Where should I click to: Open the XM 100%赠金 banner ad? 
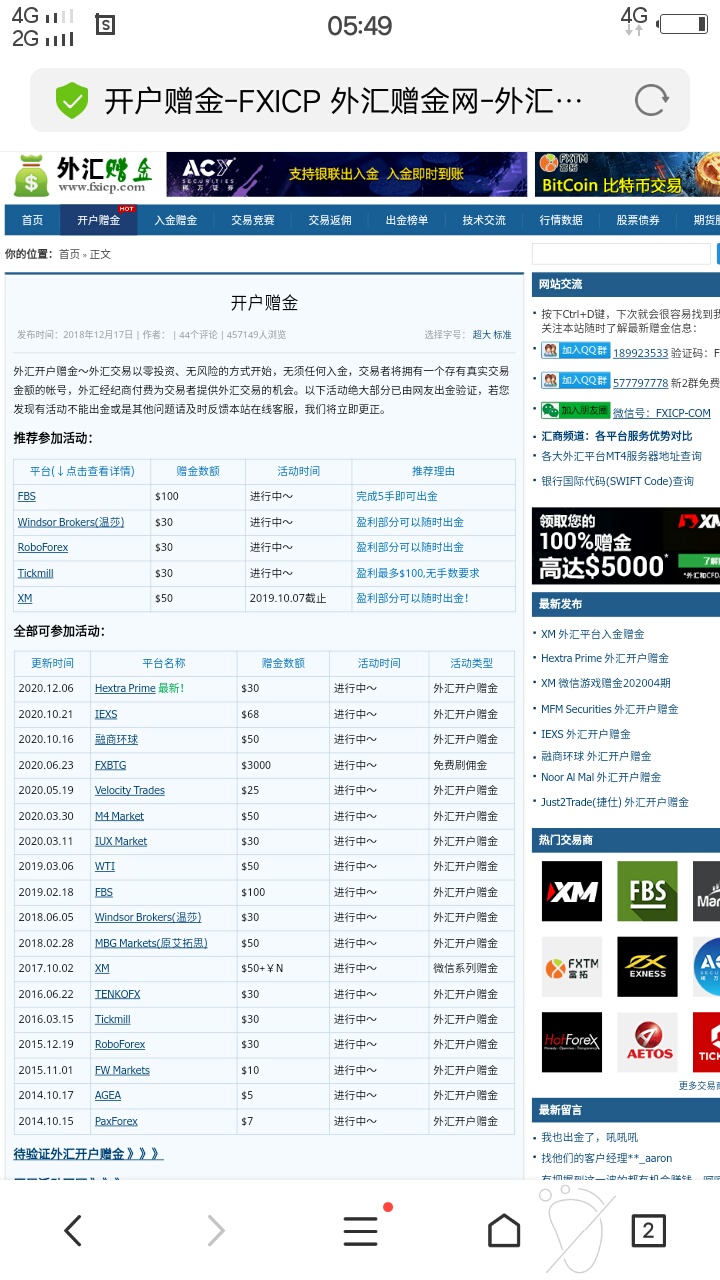(x=626, y=546)
